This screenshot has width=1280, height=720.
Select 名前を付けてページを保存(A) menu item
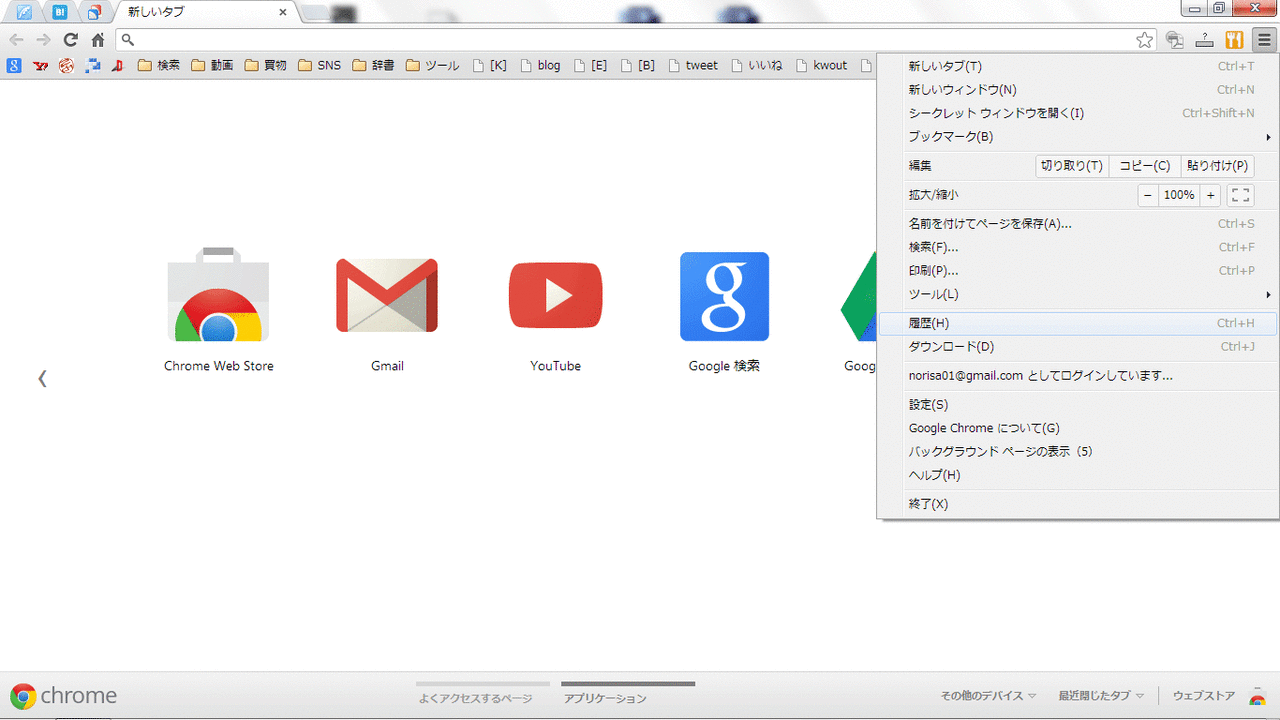pos(1078,224)
